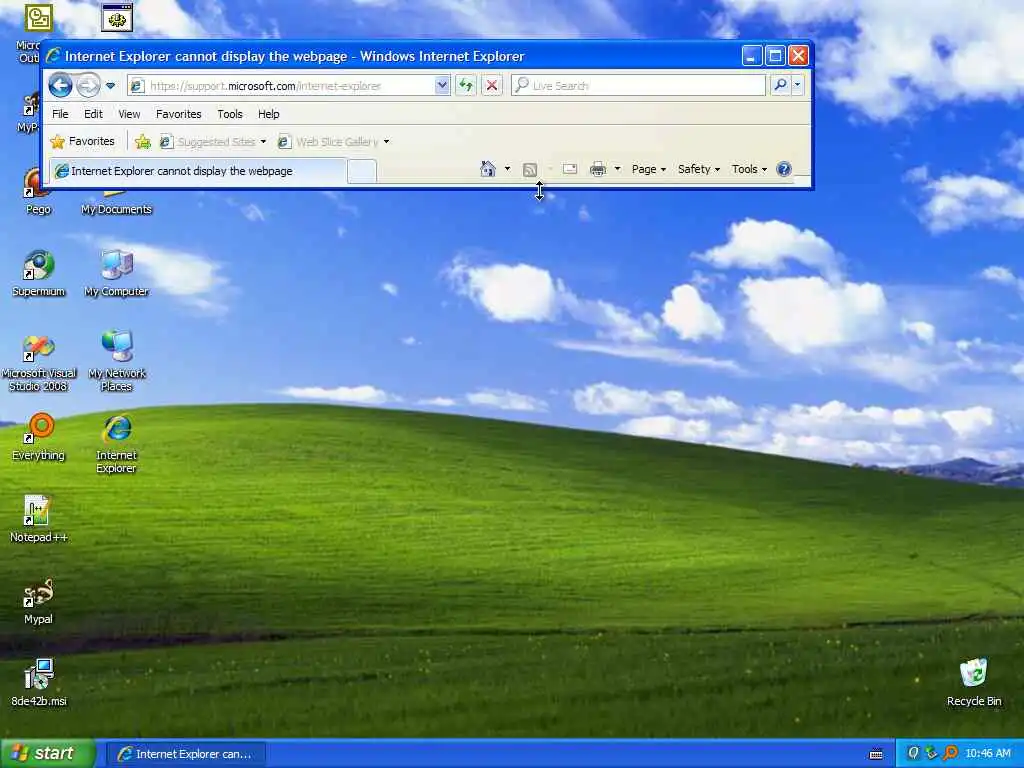Image resolution: width=1024 pixels, height=768 pixels.
Task: Click the green network adapter tray icon
Action: [x=932, y=753]
